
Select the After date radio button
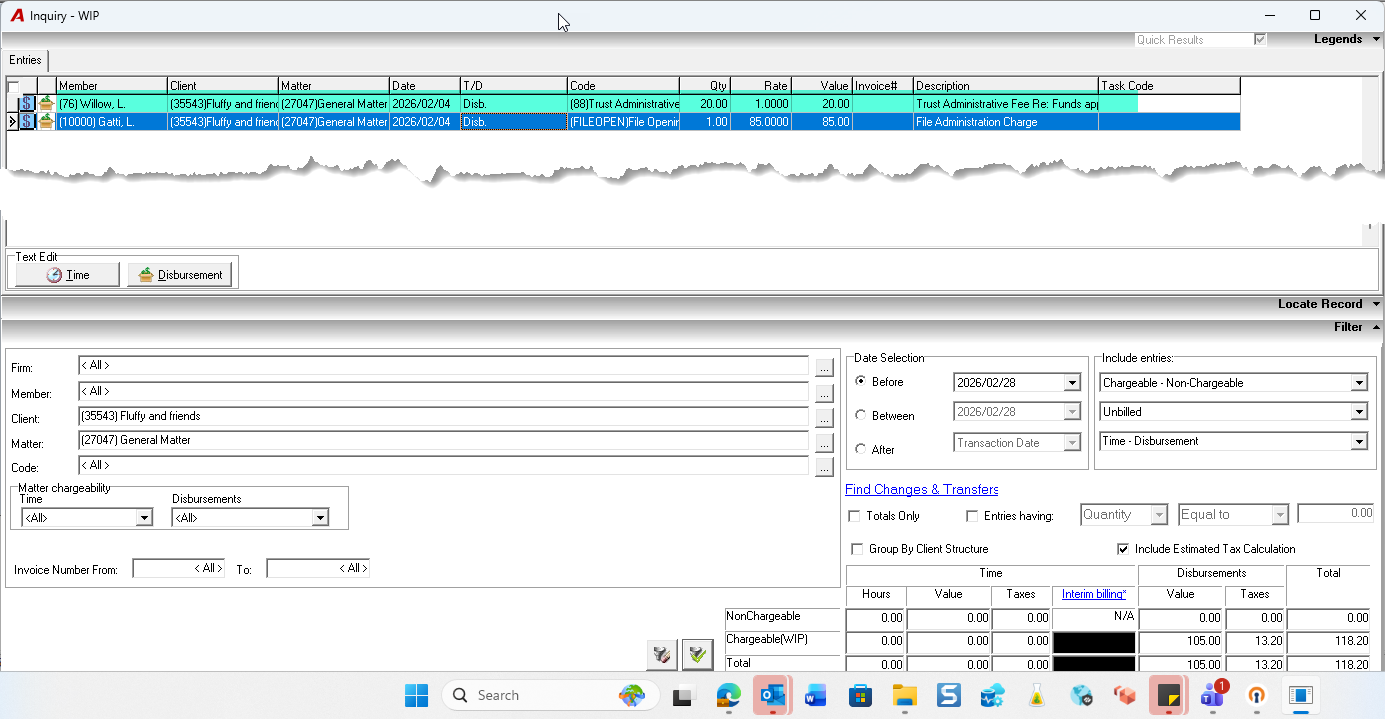click(x=860, y=450)
